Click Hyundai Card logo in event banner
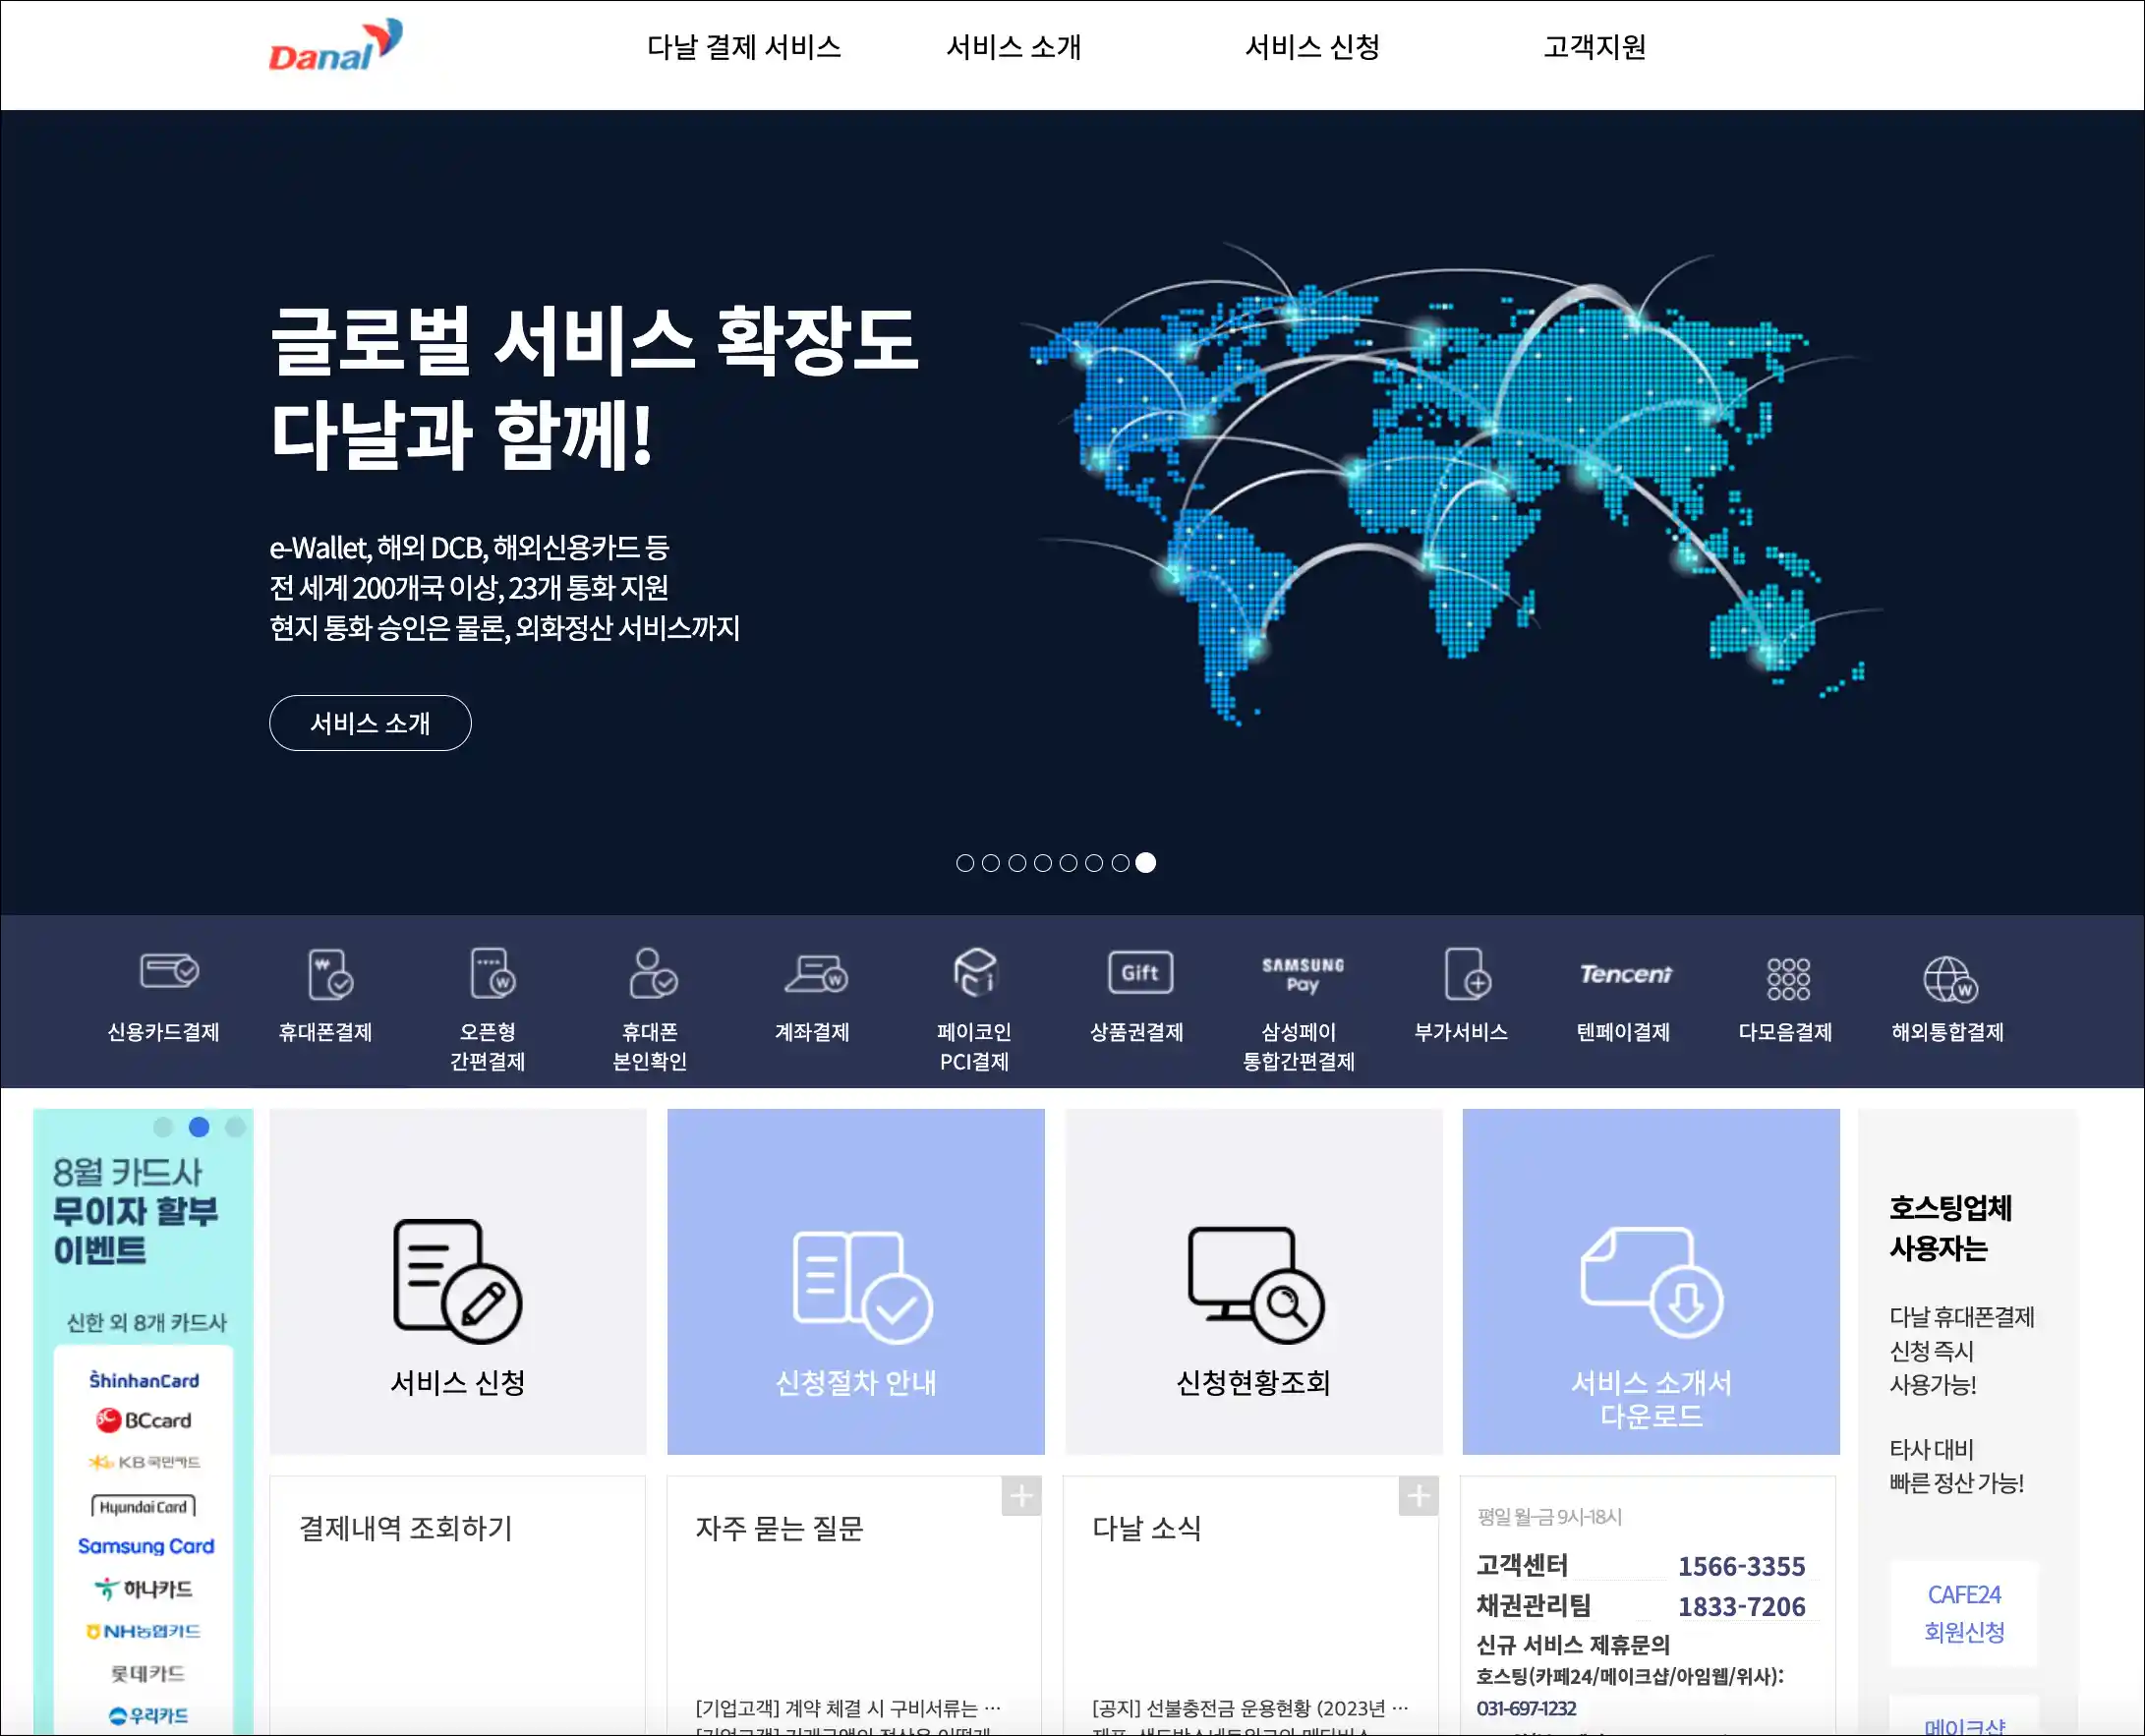Image resolution: width=2145 pixels, height=1736 pixels. (x=144, y=1506)
